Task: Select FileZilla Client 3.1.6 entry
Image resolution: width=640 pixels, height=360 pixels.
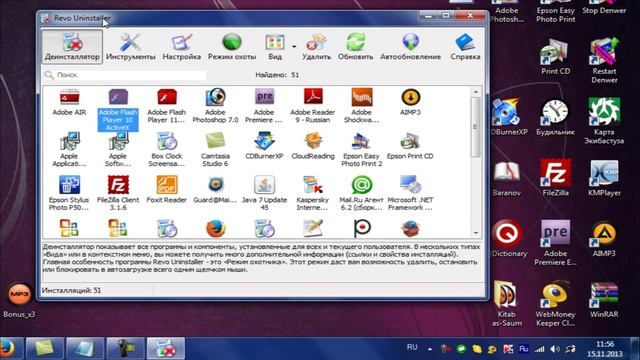Action: 118,193
